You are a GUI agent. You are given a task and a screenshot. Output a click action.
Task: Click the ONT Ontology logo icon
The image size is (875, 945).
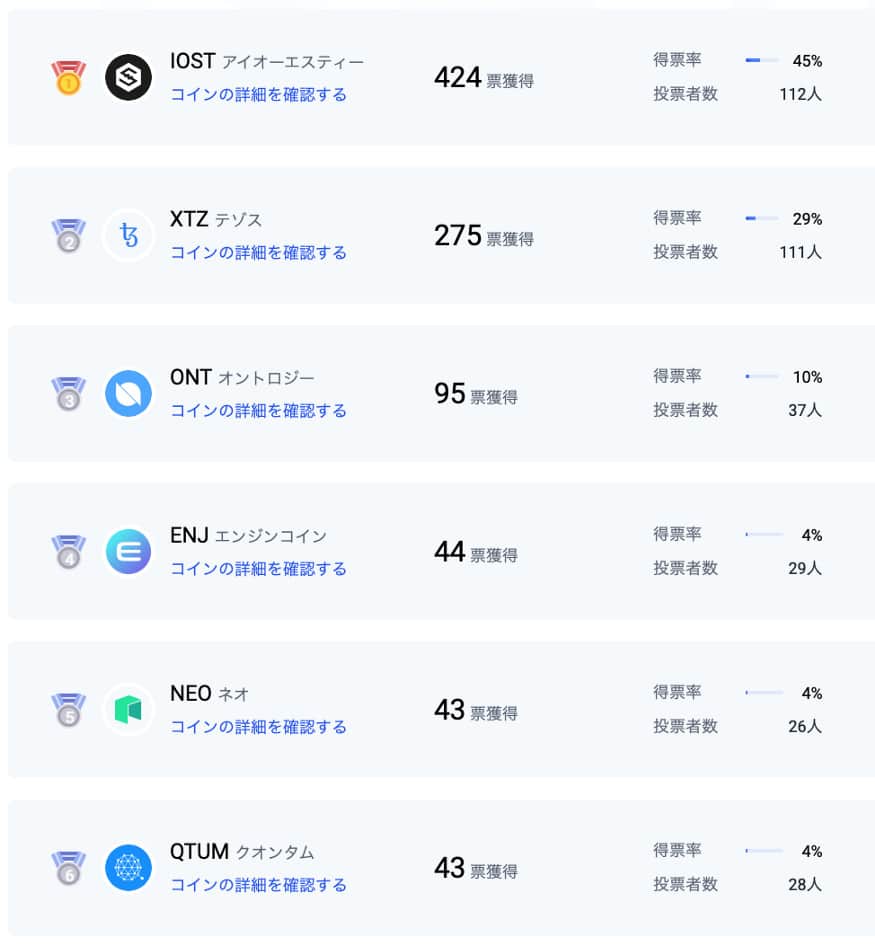[x=128, y=394]
